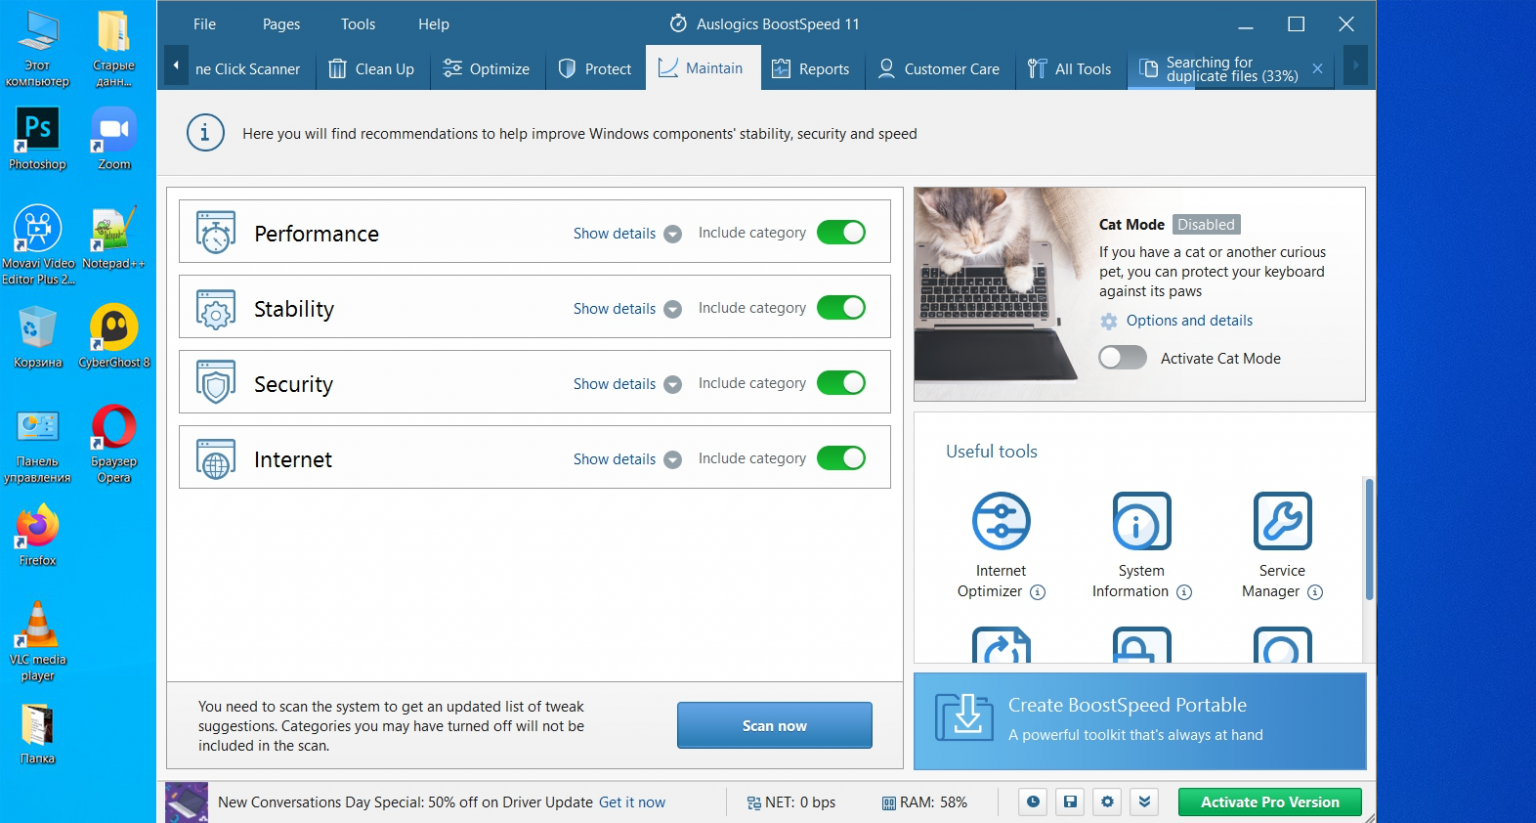Image resolution: width=1536 pixels, height=823 pixels.
Task: Switch to the All Tools tab
Action: (1070, 68)
